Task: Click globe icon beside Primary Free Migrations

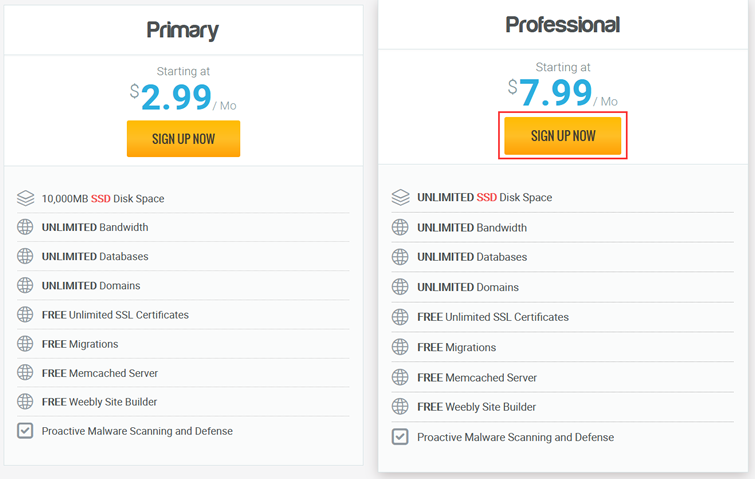Action: tap(25, 344)
